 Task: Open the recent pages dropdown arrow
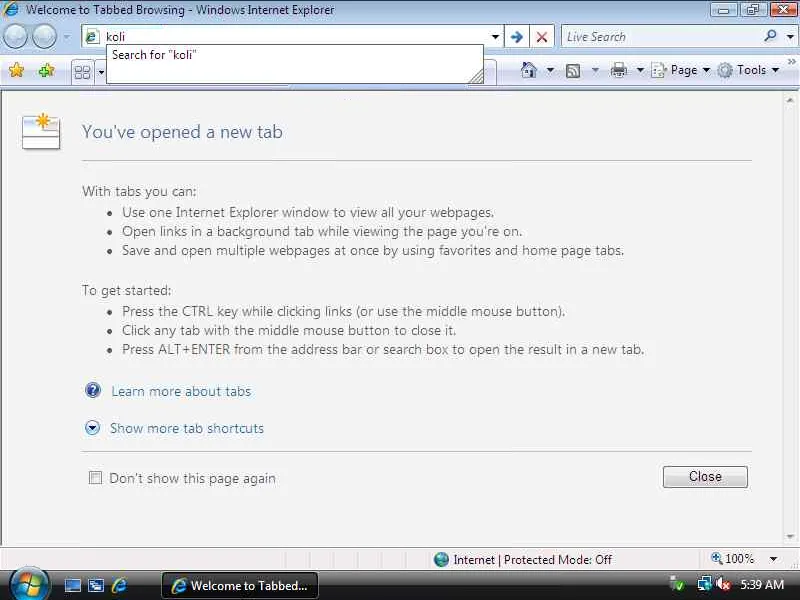pyautogui.click(x=66, y=37)
